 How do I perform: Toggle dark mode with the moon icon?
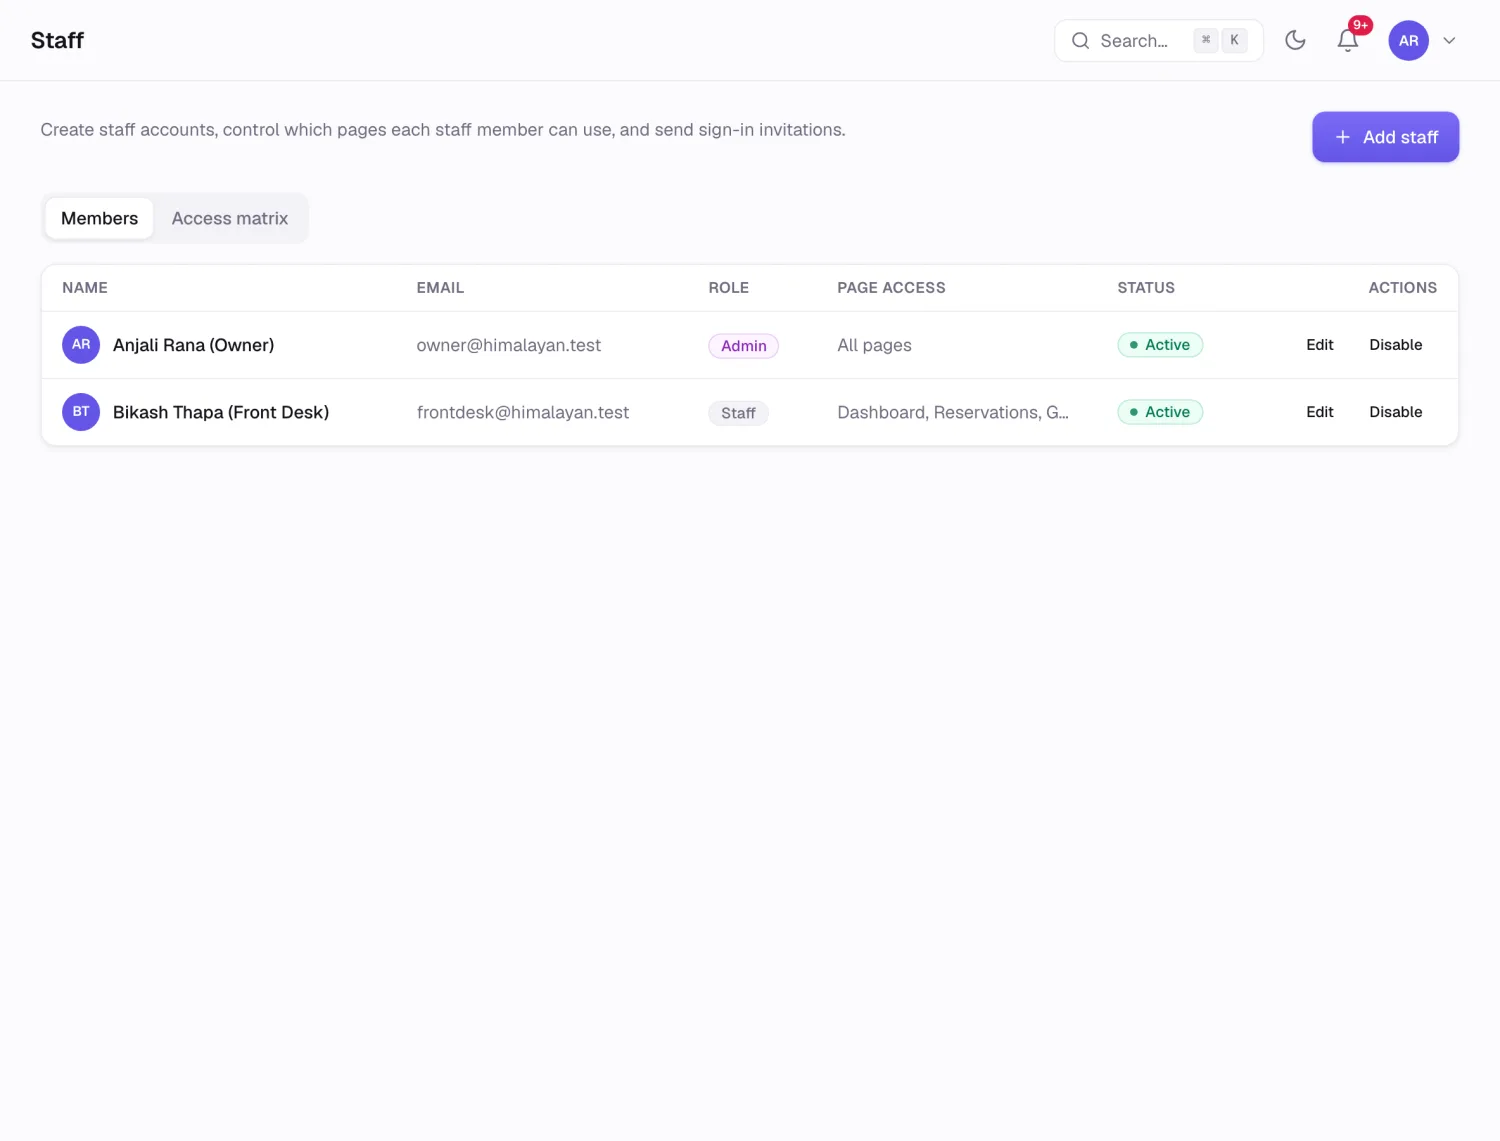click(x=1295, y=40)
